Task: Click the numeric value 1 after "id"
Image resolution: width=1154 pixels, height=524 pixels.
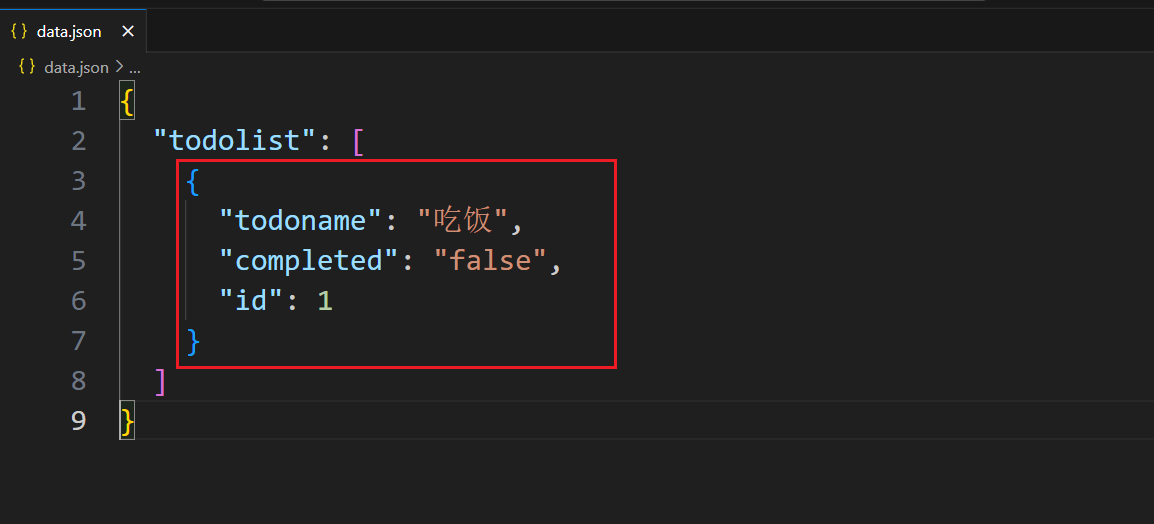Action: click(x=325, y=300)
